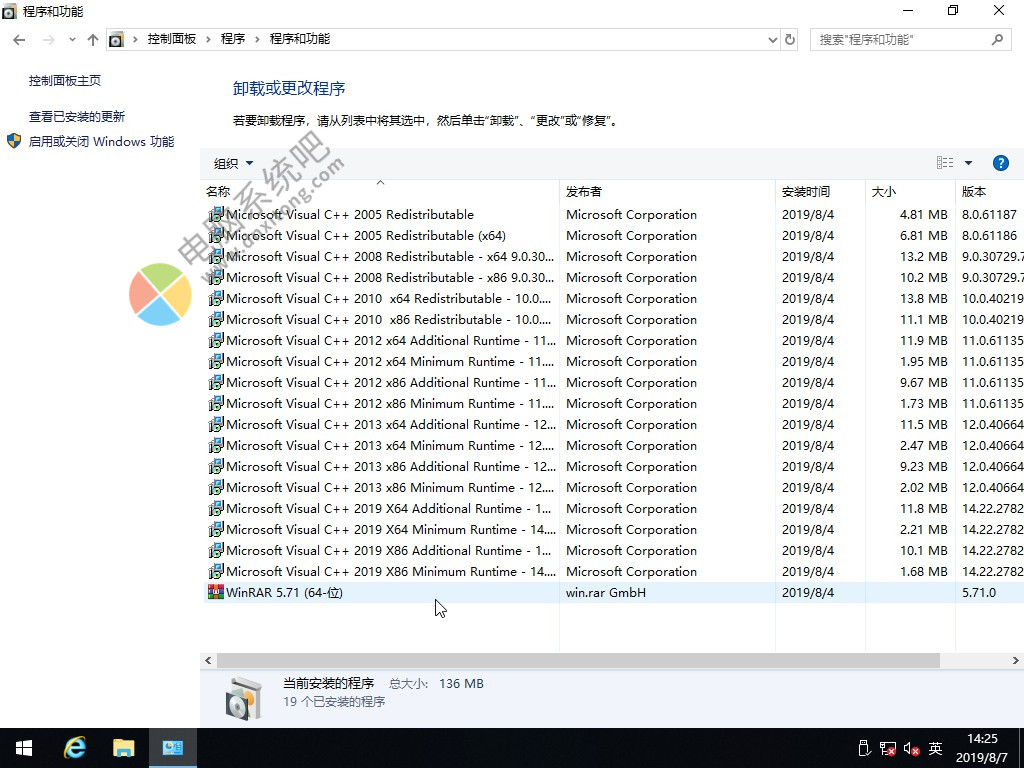Click the refresh button in address bar
1024x768 pixels.
click(x=790, y=40)
